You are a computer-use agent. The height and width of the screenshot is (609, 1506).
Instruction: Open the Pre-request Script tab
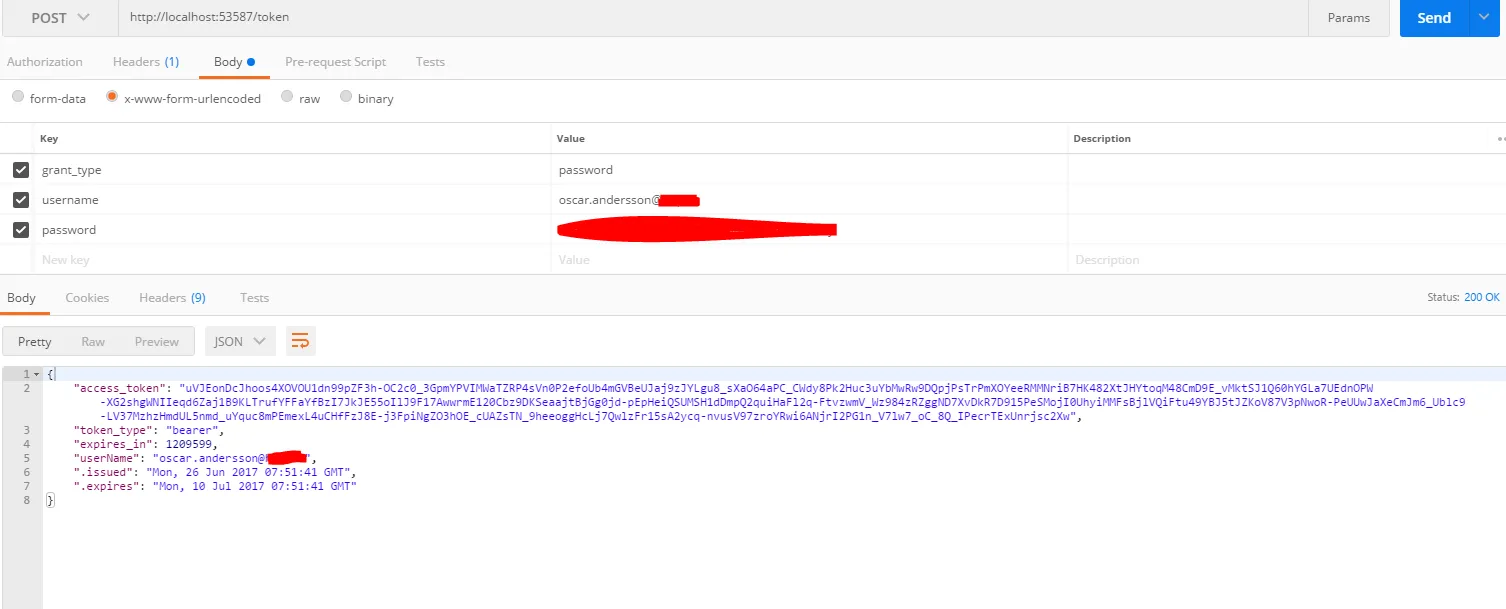point(335,62)
